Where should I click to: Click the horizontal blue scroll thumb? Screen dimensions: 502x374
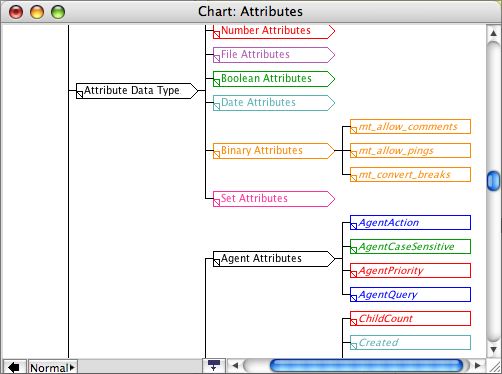[x=366, y=366]
